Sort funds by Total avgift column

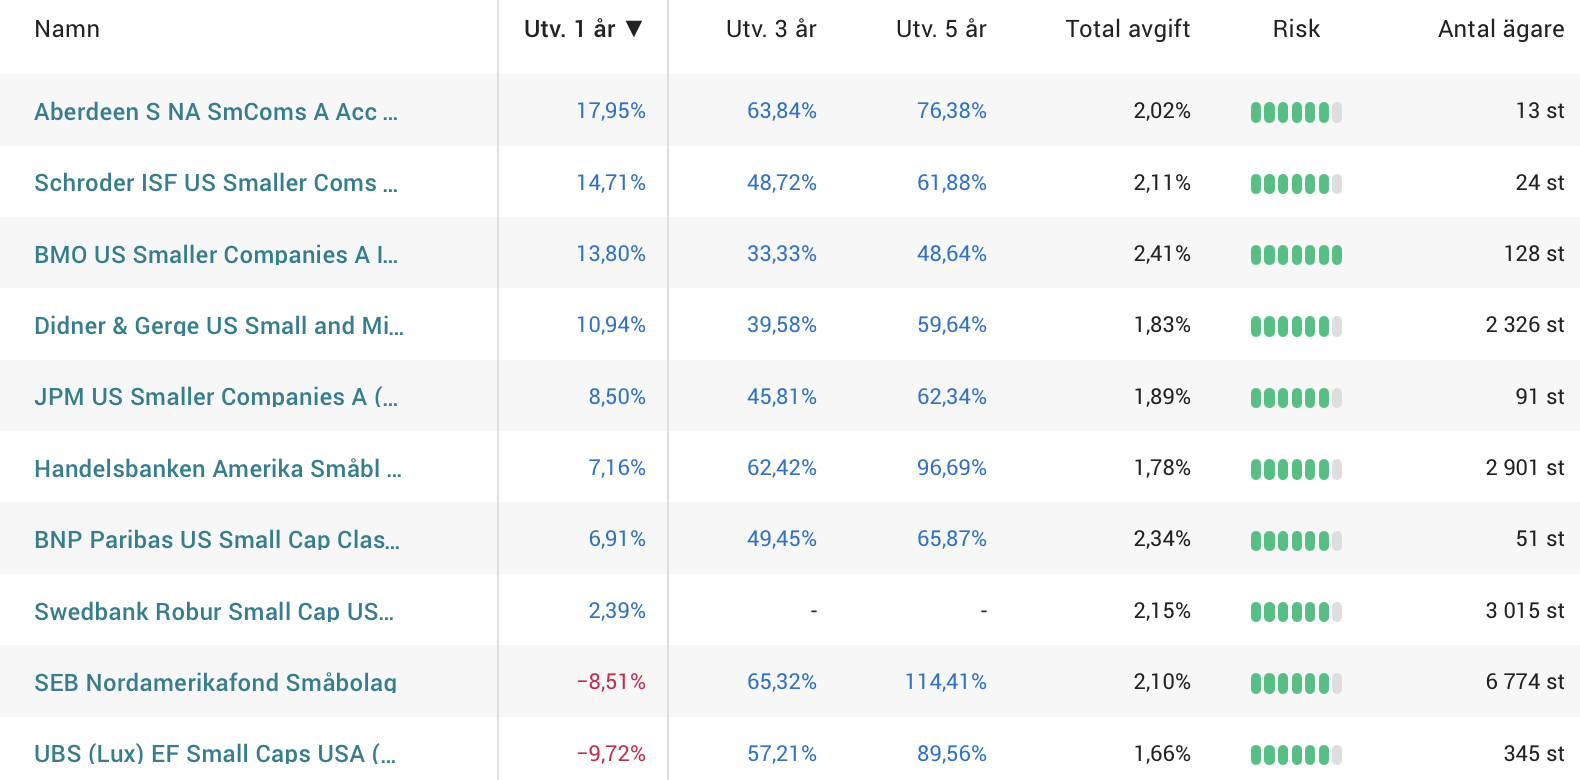coord(1127,29)
